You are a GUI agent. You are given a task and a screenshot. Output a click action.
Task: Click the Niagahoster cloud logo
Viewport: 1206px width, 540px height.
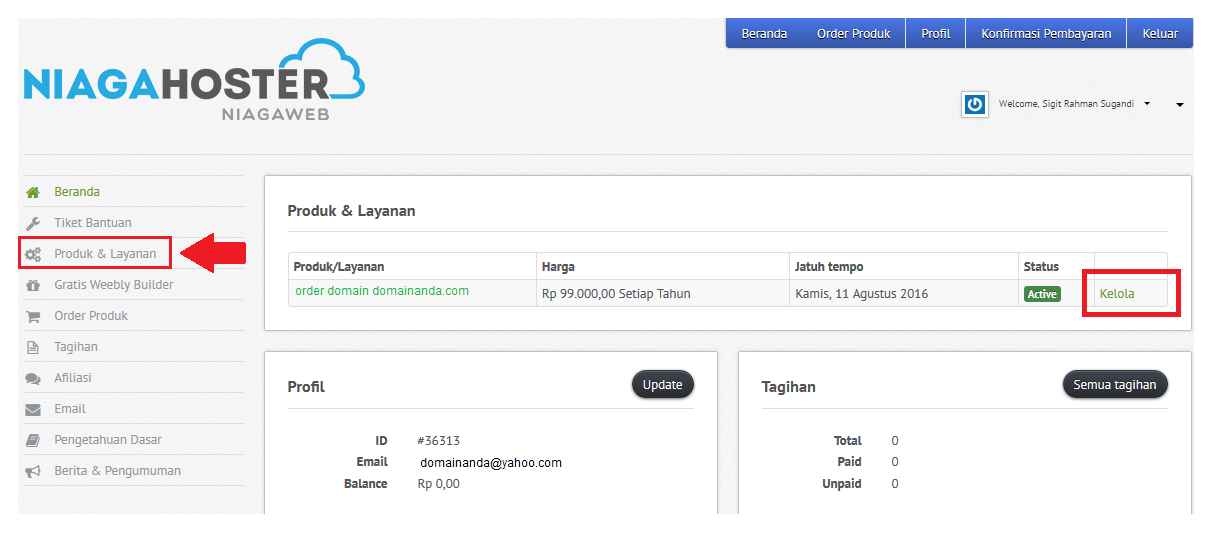coord(194,80)
